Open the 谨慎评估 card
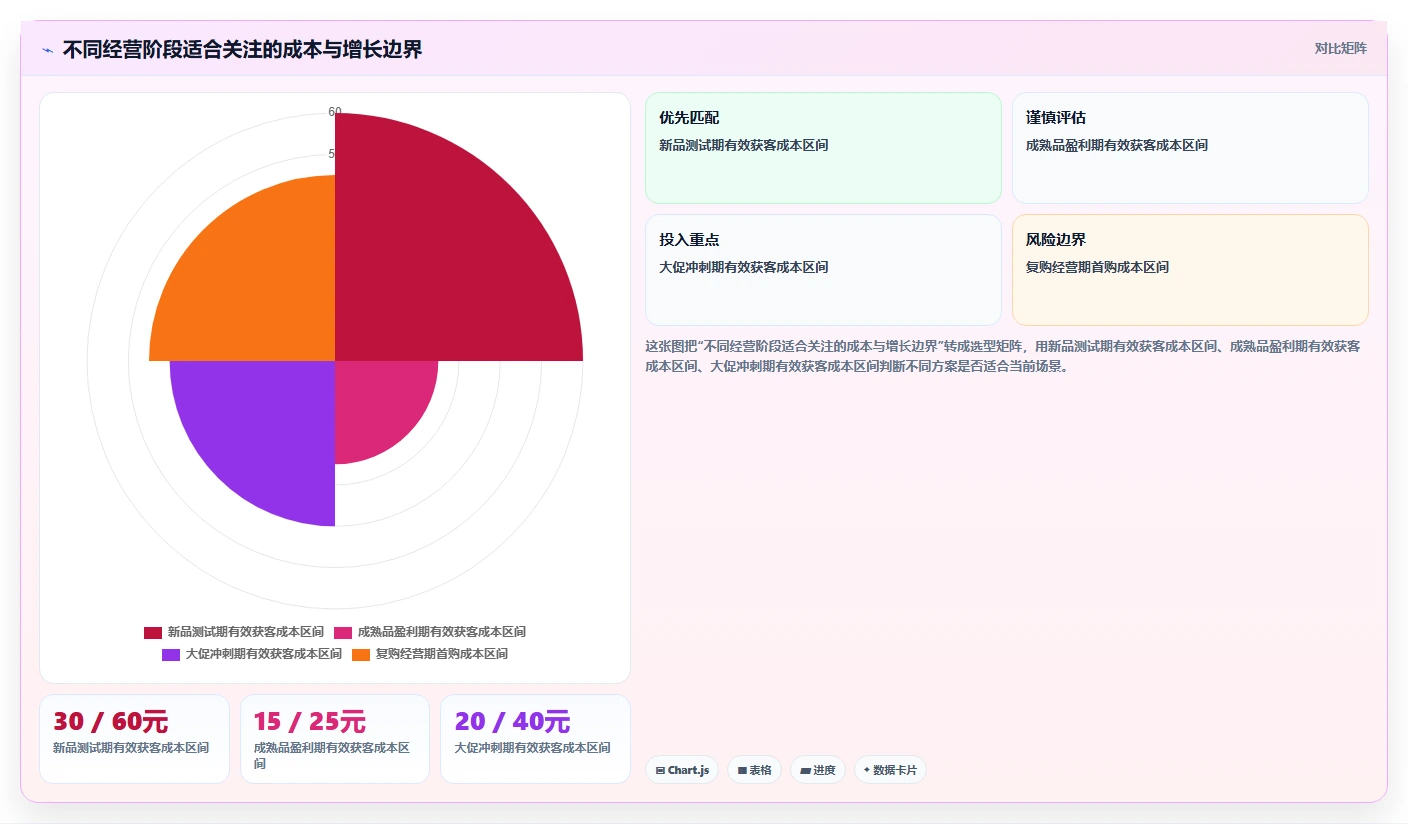1408x824 pixels. coord(1190,148)
